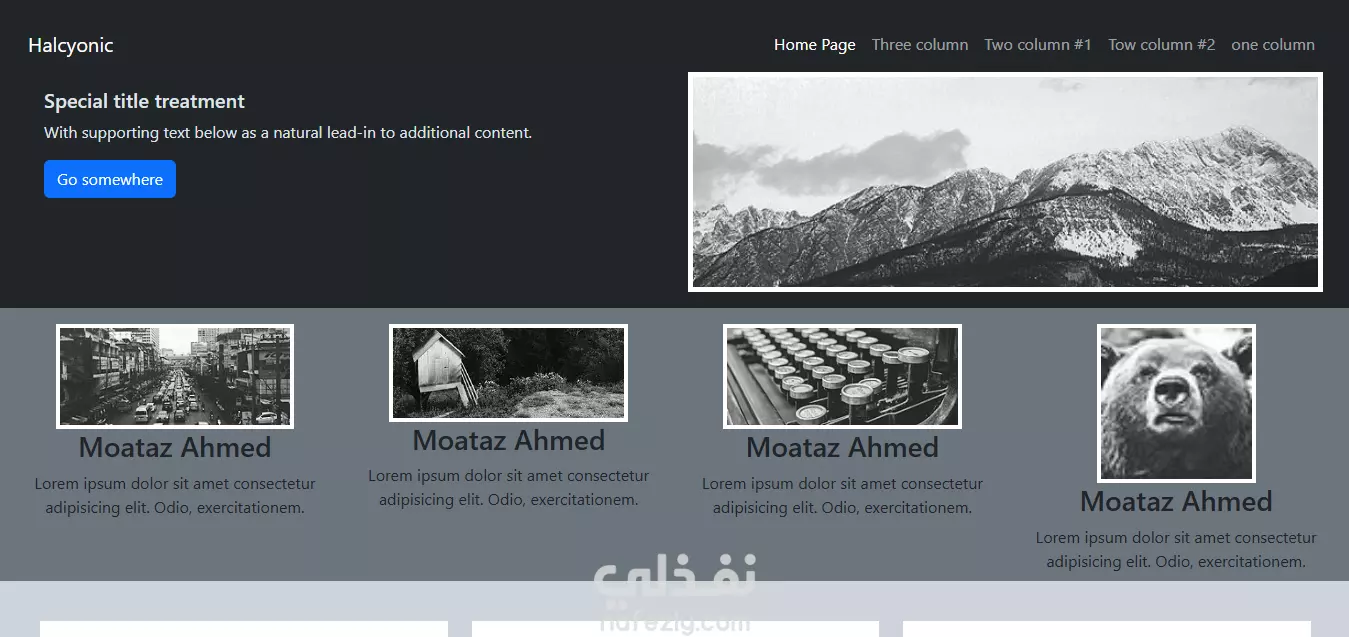
Task: Click the snowy mountain banner image
Action: pos(1005,182)
